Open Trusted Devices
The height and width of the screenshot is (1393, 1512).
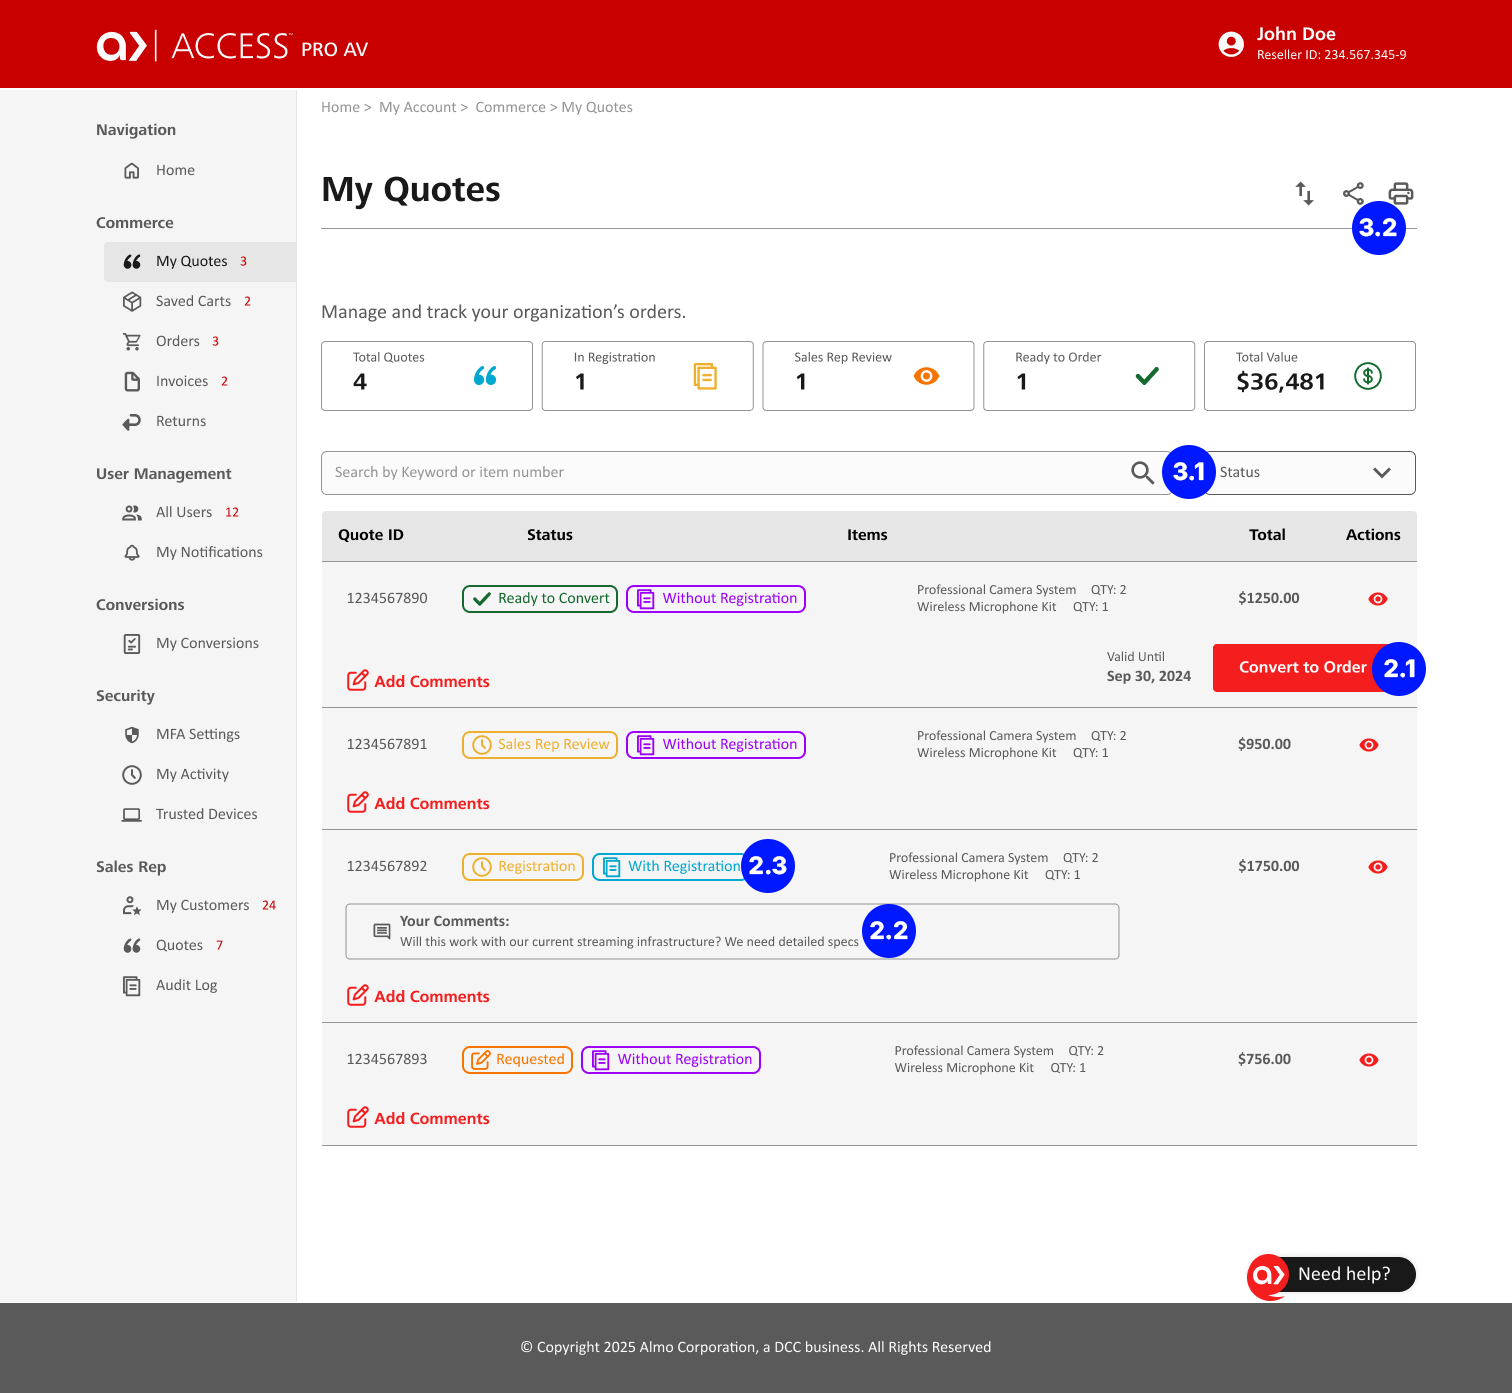click(206, 814)
